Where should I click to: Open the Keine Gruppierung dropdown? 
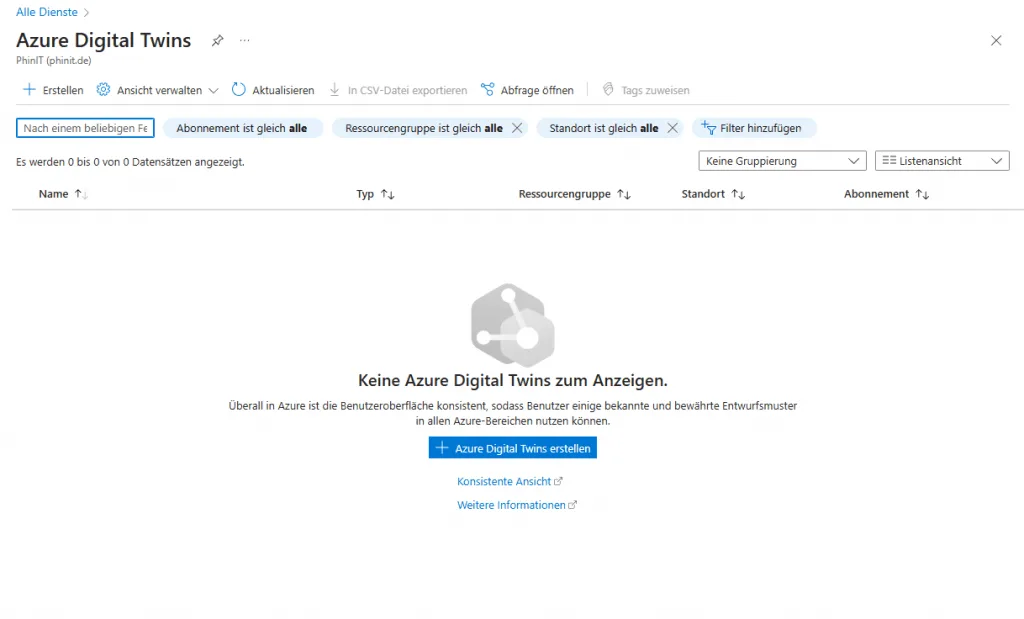point(782,161)
